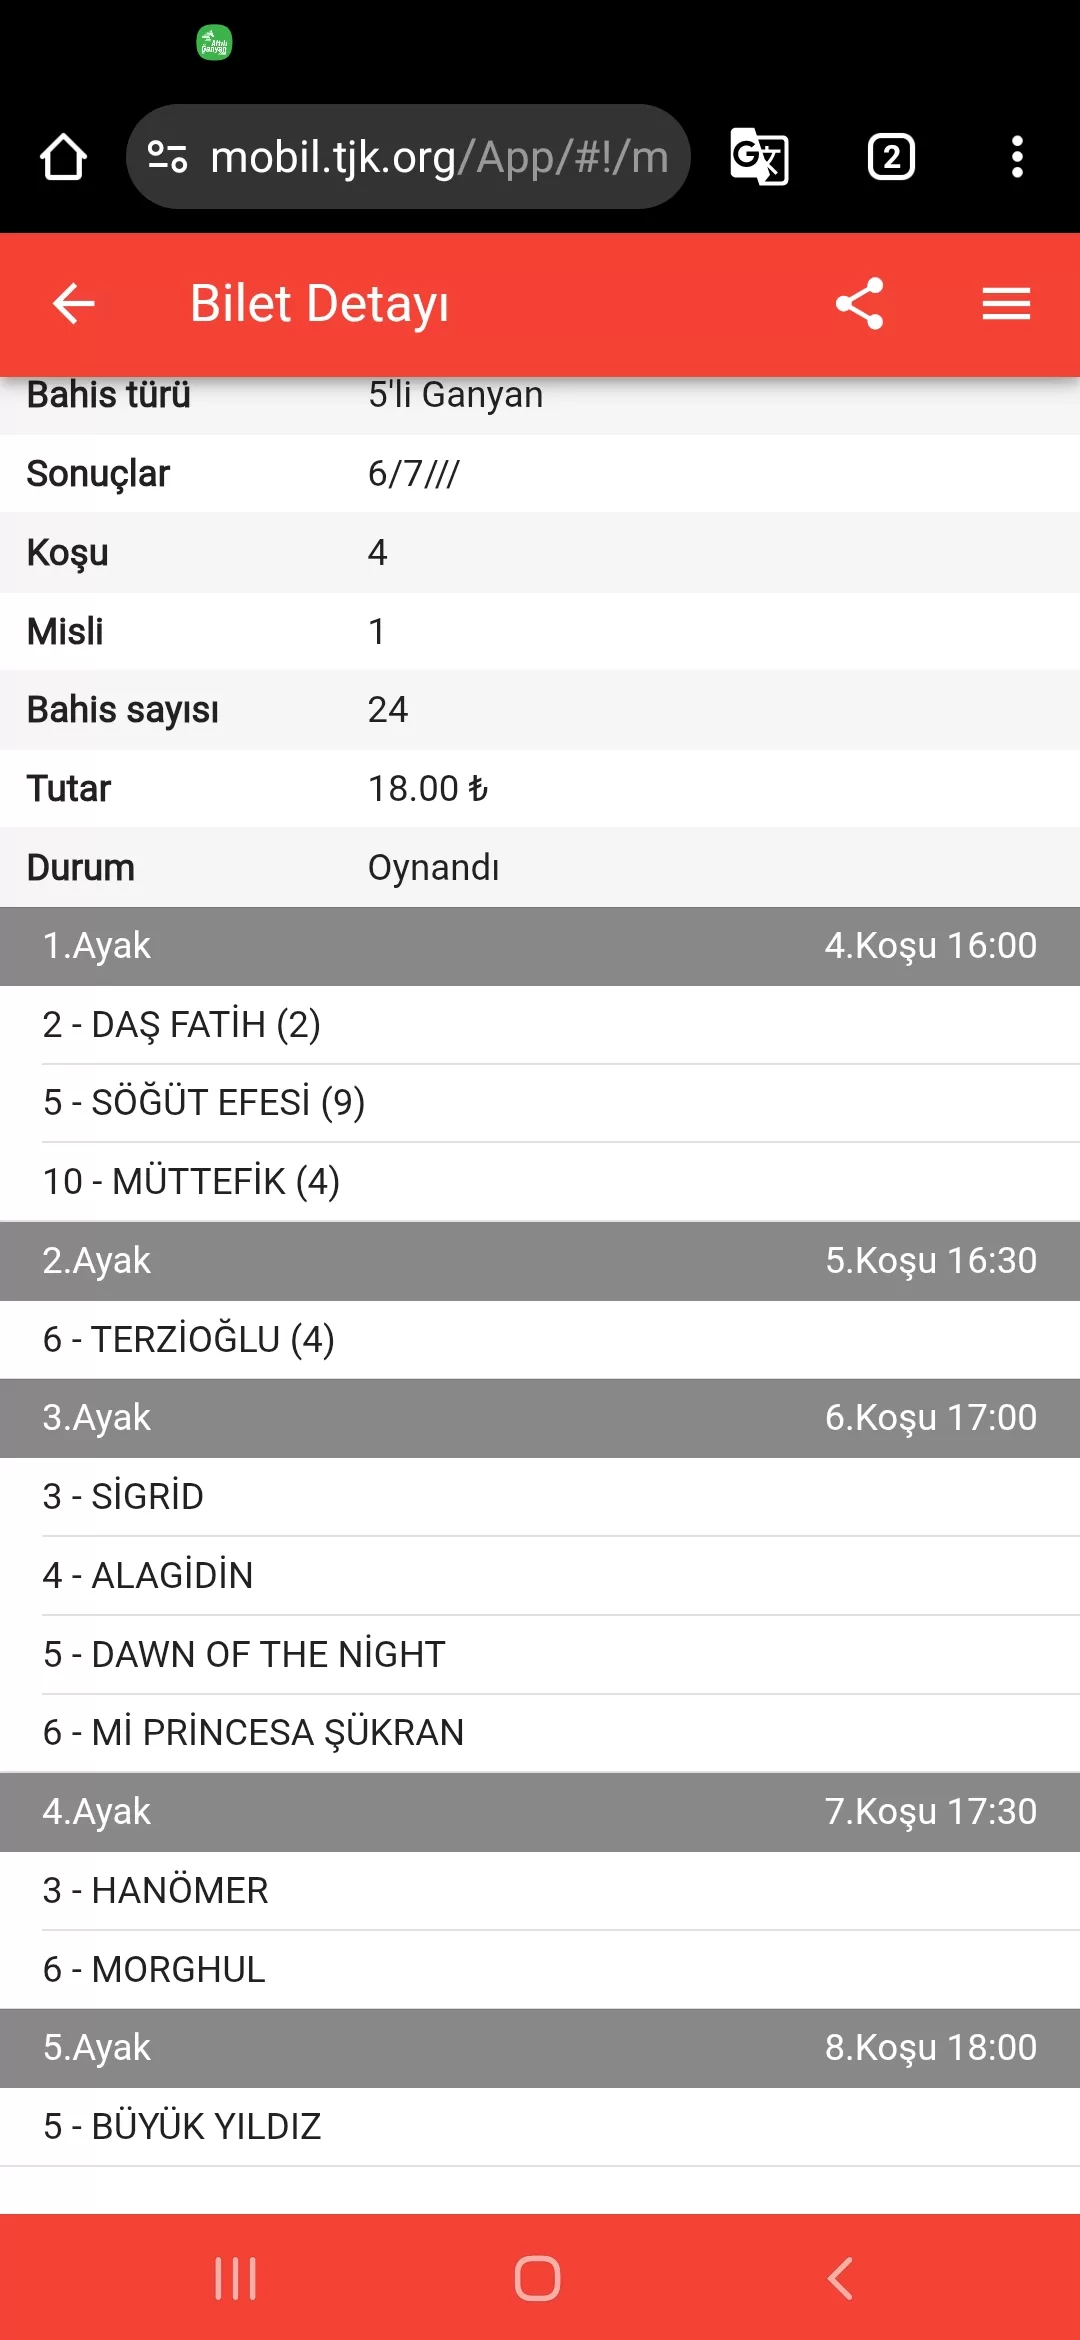
Task: Tap the 5.Ayak 8.Koşu header
Action: click(540, 2048)
